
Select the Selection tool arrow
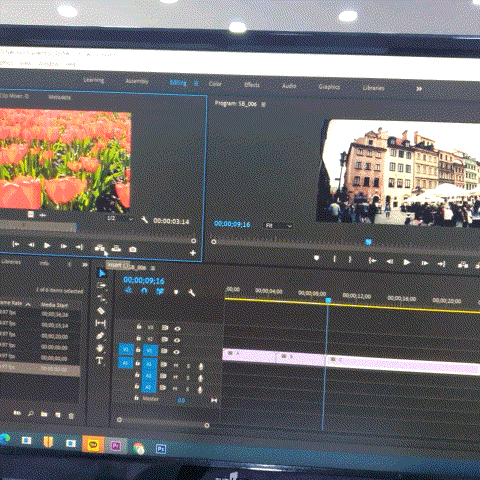tap(102, 273)
